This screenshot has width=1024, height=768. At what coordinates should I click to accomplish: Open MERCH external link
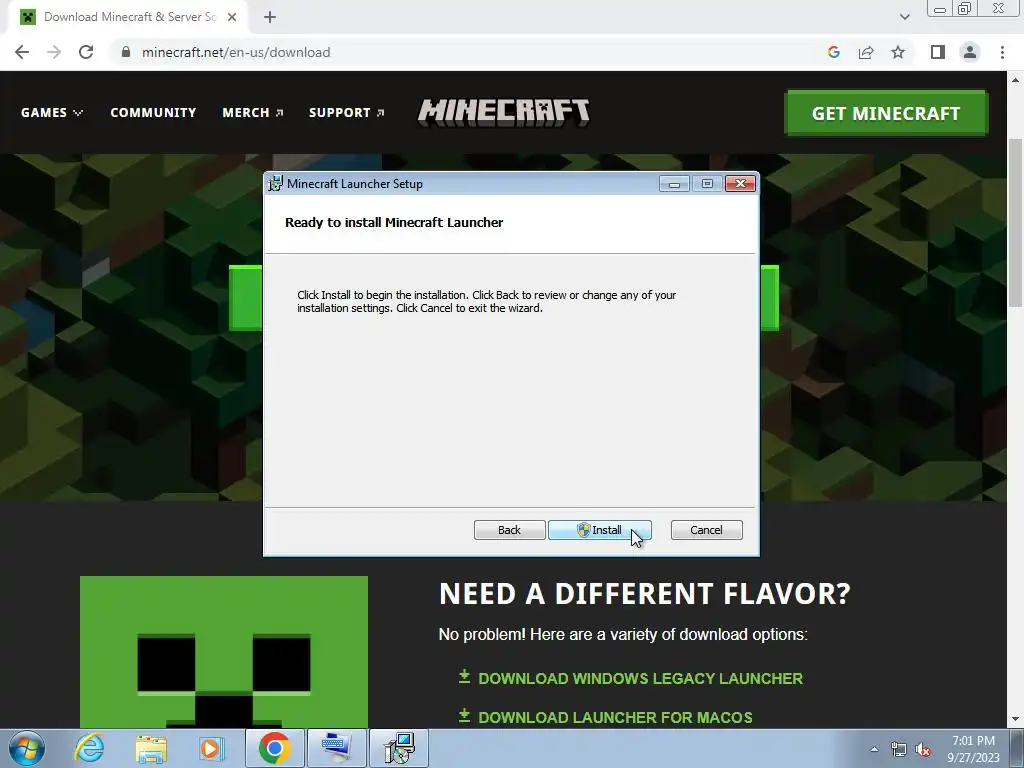coord(252,112)
